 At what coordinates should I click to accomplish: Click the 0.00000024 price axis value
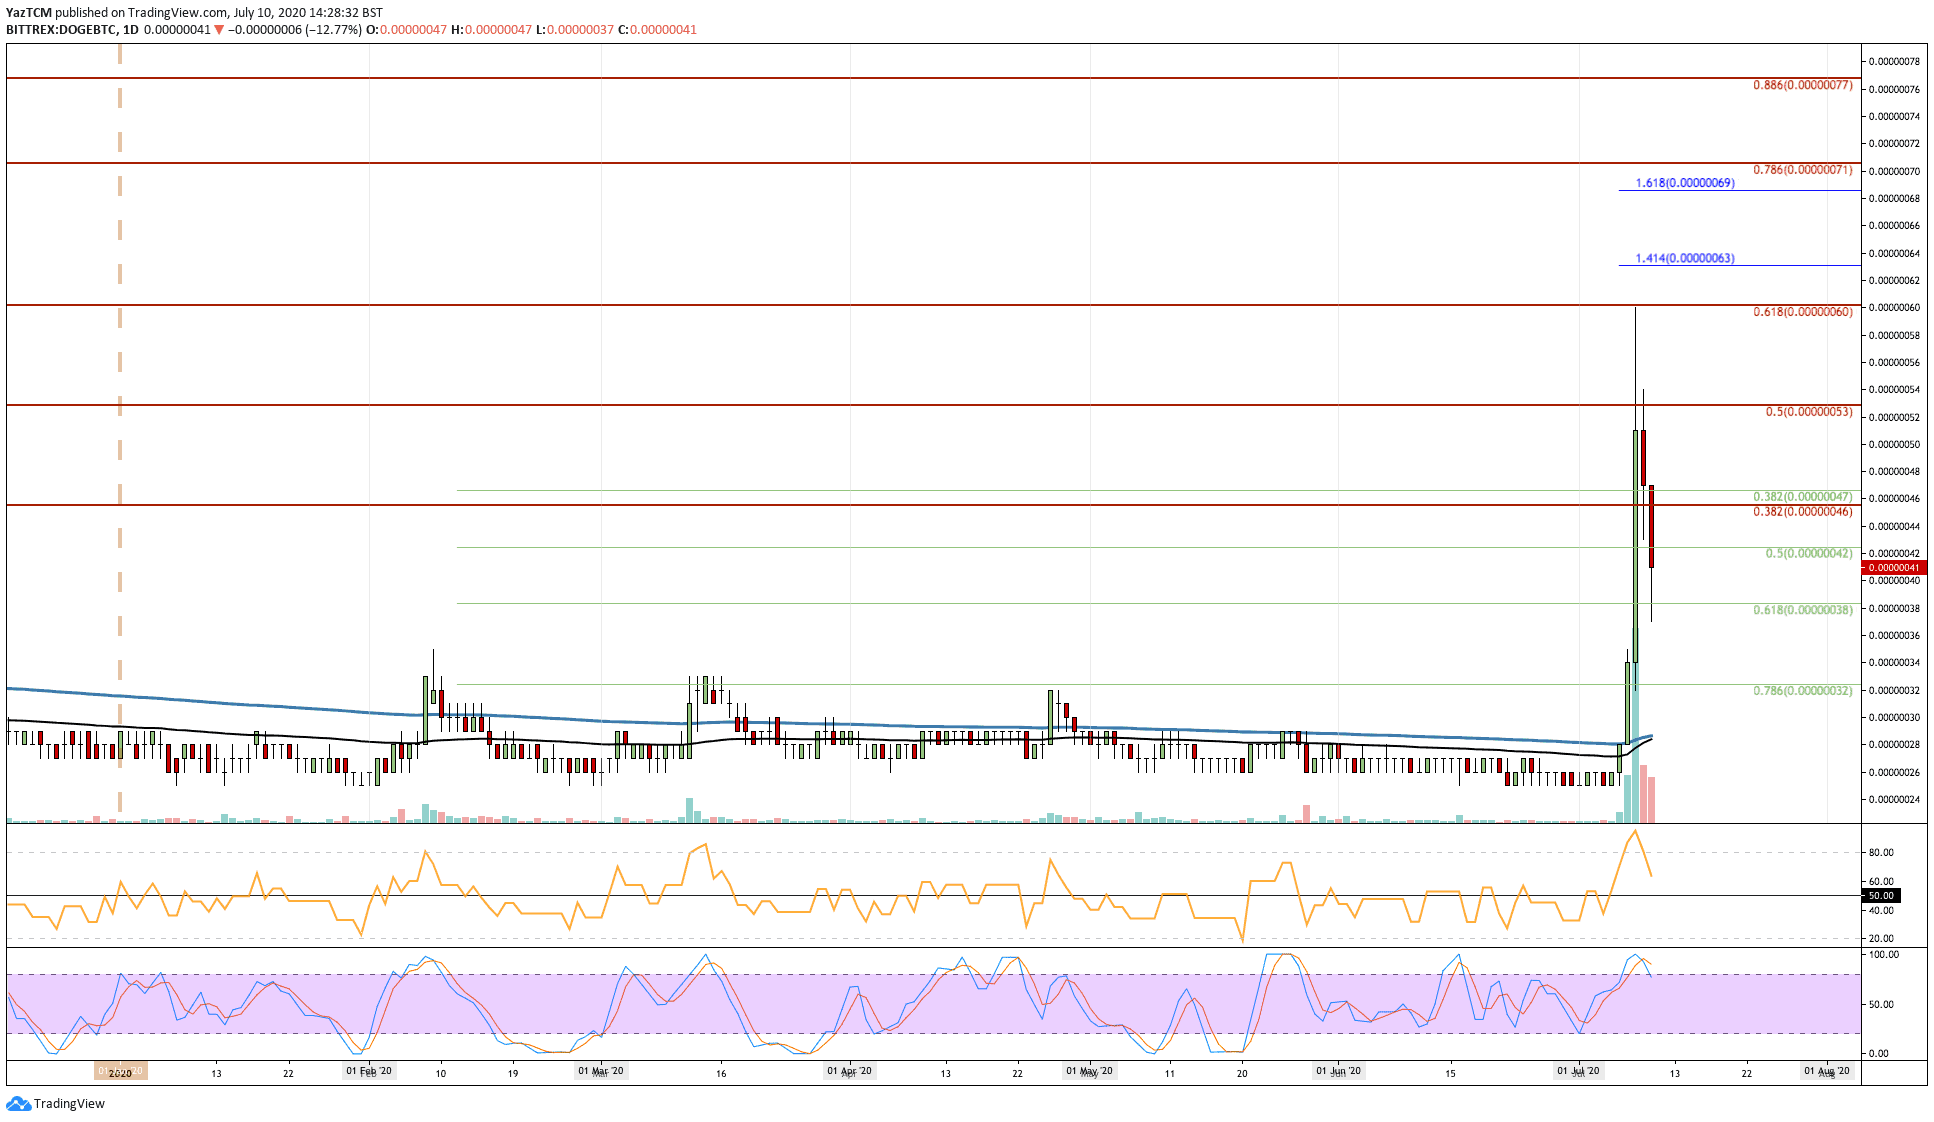[1894, 800]
